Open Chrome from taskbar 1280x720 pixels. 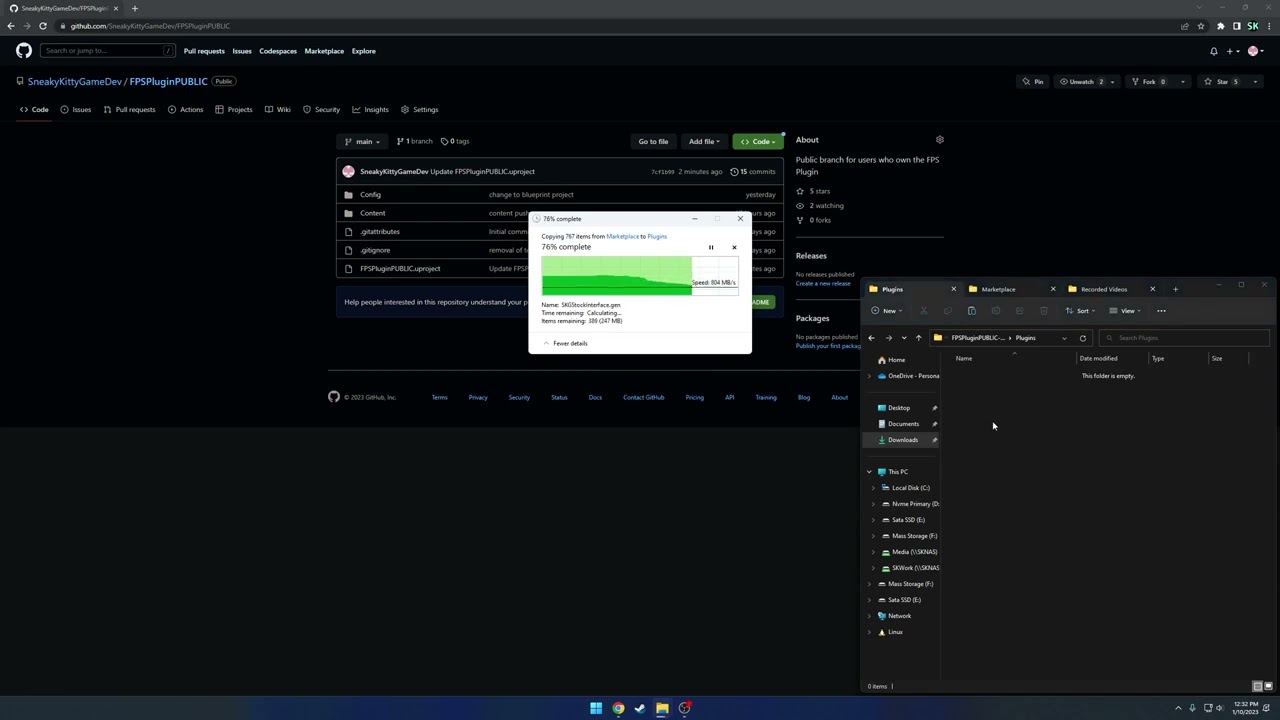click(x=618, y=708)
